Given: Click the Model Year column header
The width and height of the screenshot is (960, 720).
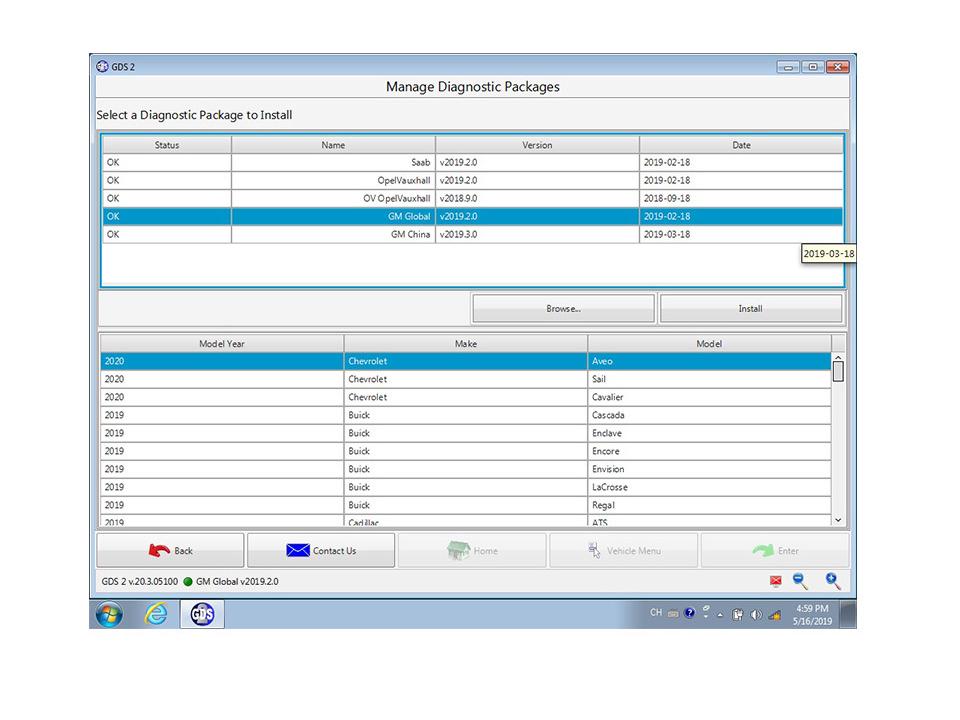Looking at the screenshot, I should [222, 343].
